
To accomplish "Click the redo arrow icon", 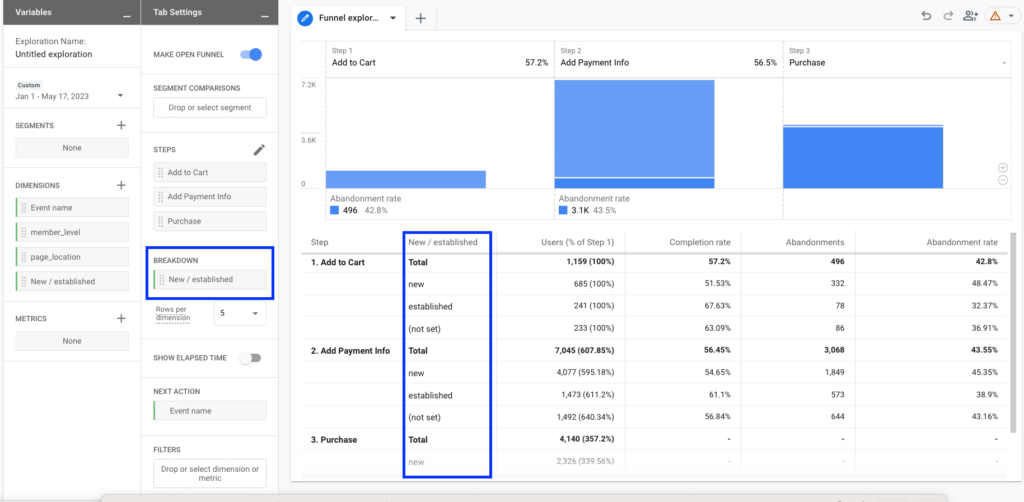I will [946, 15].
